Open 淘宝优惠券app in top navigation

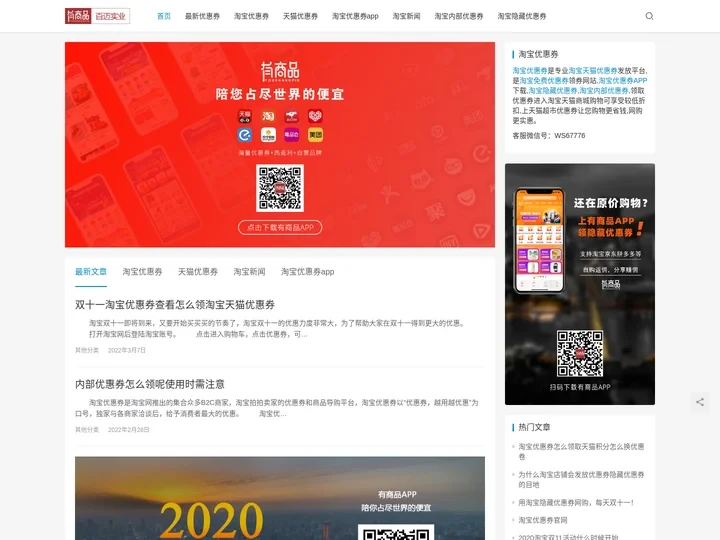click(355, 16)
